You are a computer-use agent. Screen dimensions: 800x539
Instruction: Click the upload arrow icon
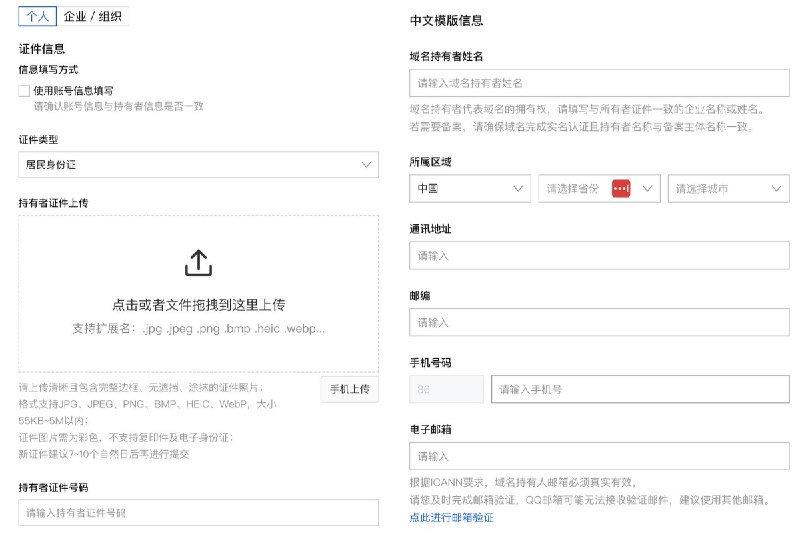198,263
